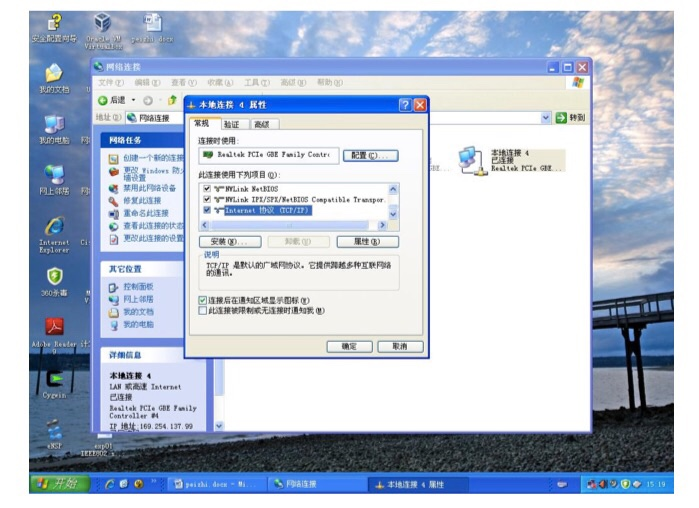Click the 开始 Start button
Viewport: 699px width, 508px height.
coord(60,483)
